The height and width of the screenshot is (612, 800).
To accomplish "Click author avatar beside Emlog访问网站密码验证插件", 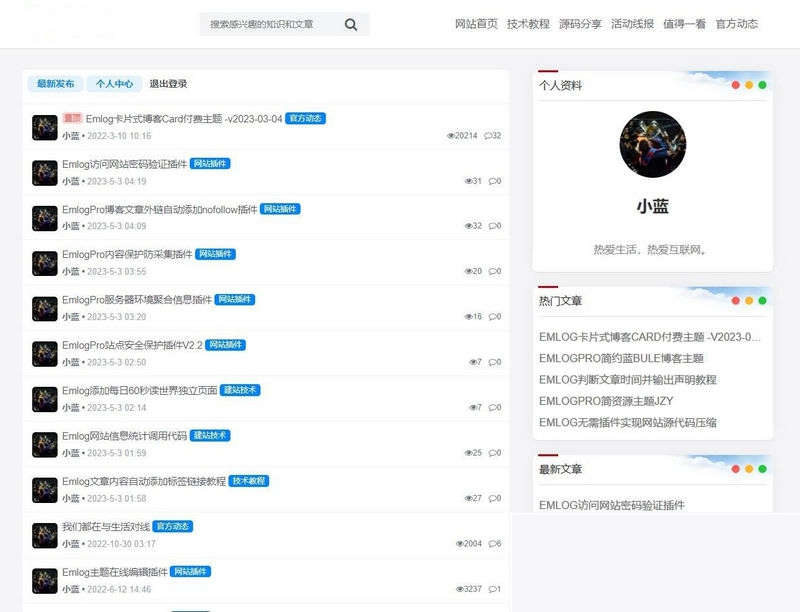I will click(44, 172).
